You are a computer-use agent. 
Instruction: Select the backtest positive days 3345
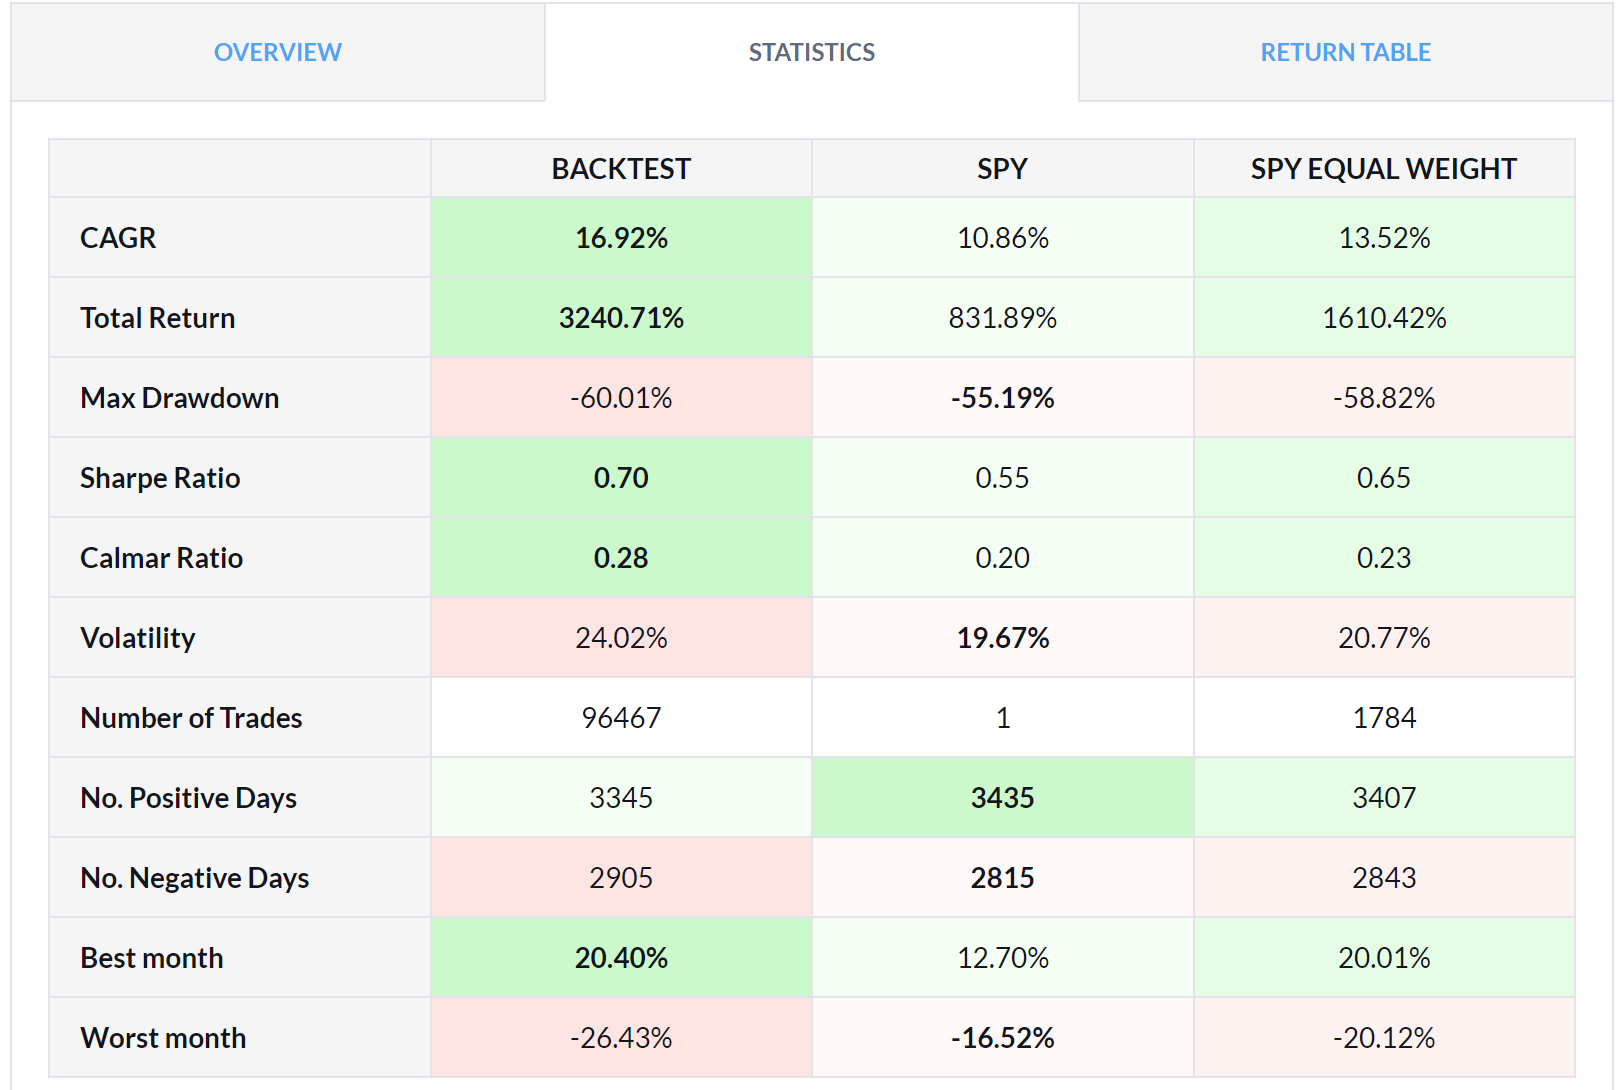click(621, 798)
